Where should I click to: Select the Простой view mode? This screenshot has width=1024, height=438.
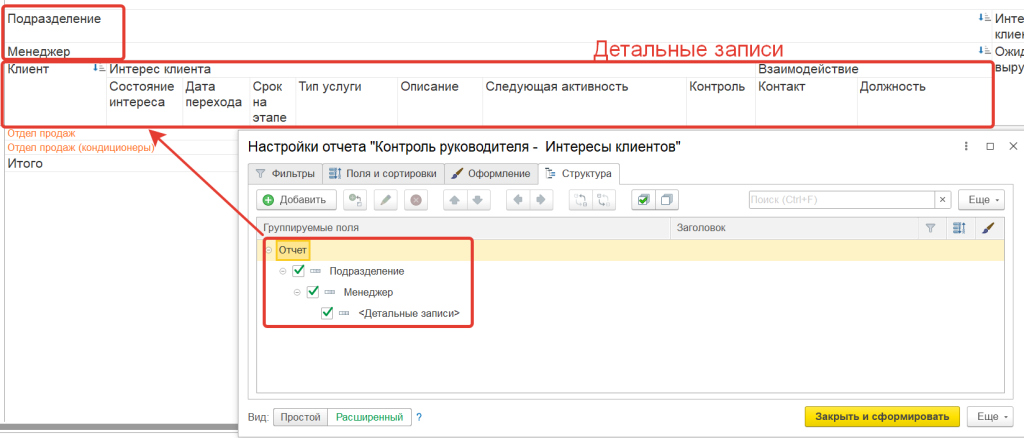301,417
